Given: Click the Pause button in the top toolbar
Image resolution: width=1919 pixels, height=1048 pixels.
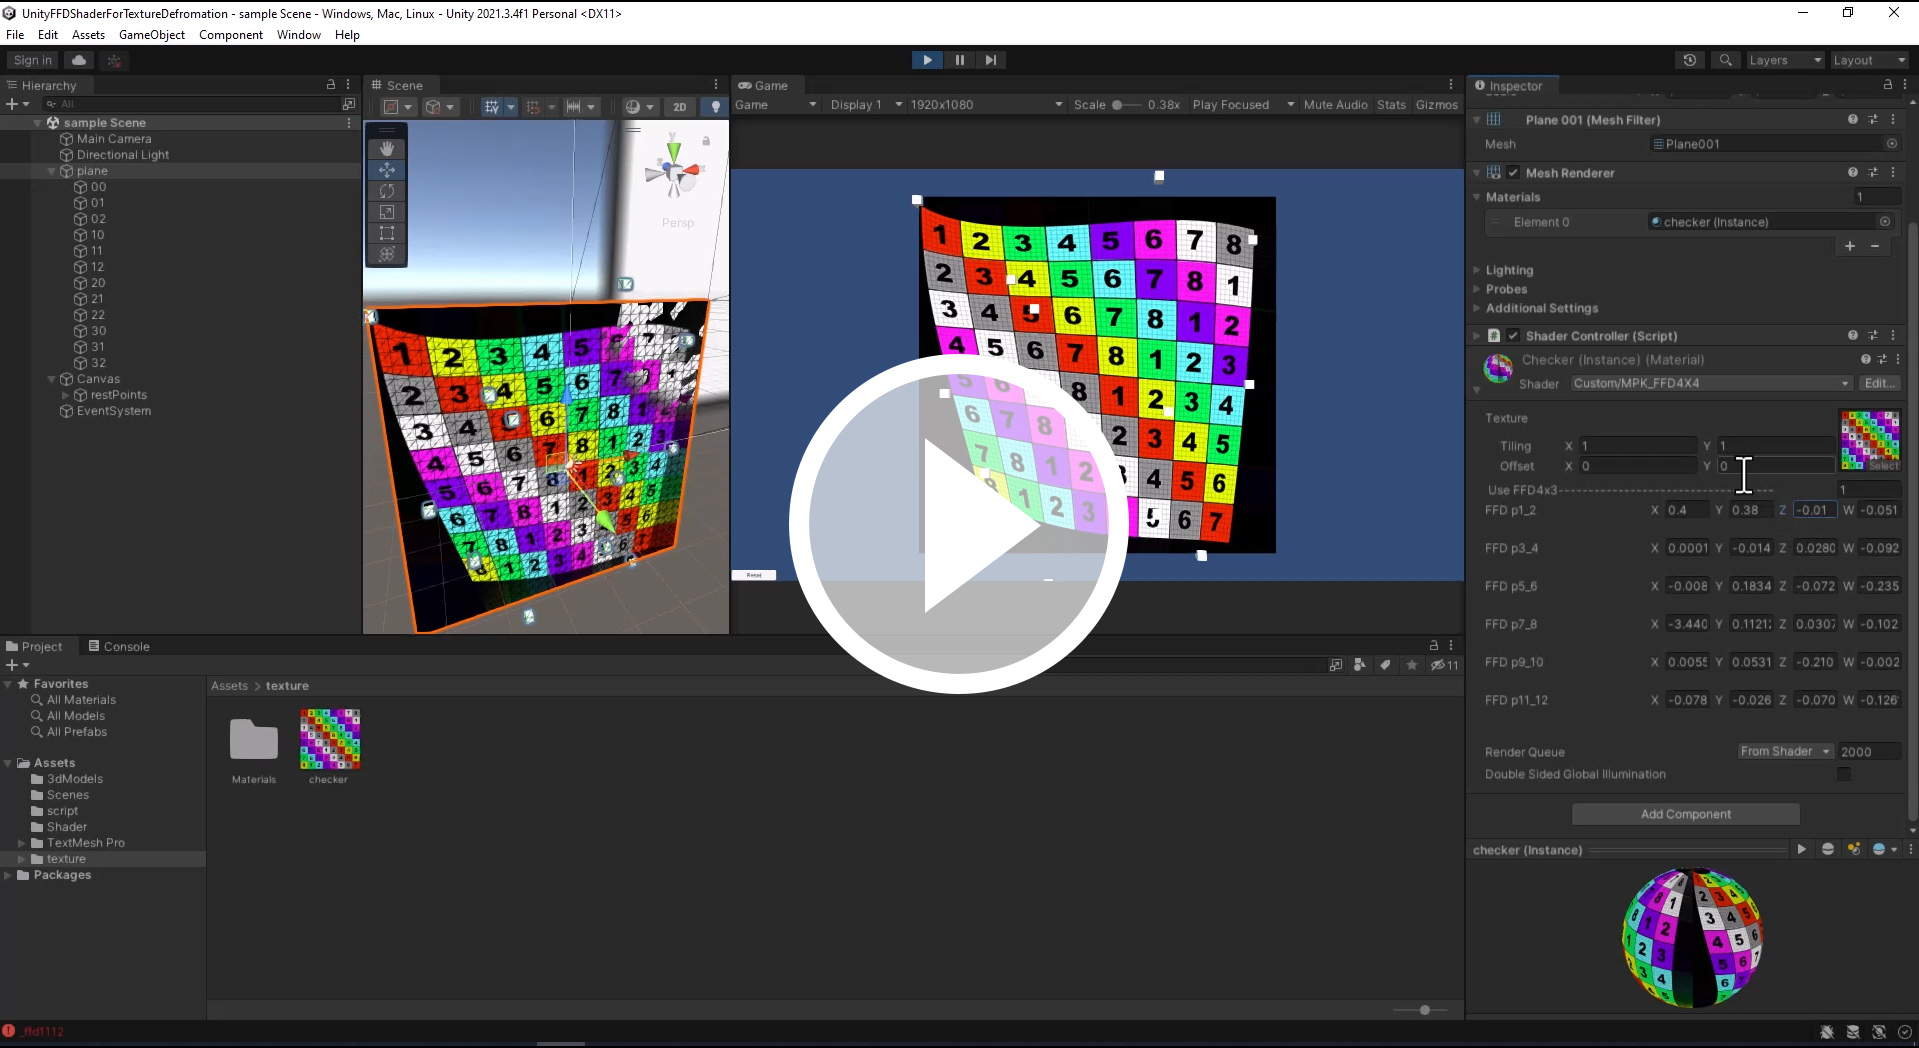Looking at the screenshot, I should [x=959, y=60].
